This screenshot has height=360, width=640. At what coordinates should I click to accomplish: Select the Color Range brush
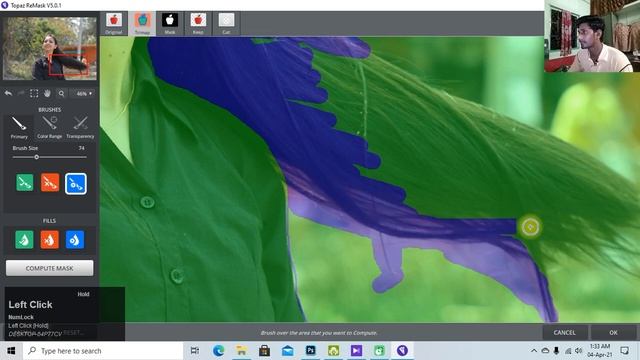[x=49, y=127]
